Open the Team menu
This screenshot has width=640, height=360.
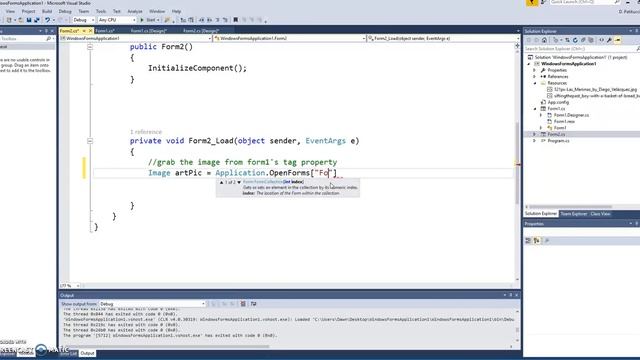(83, 11)
